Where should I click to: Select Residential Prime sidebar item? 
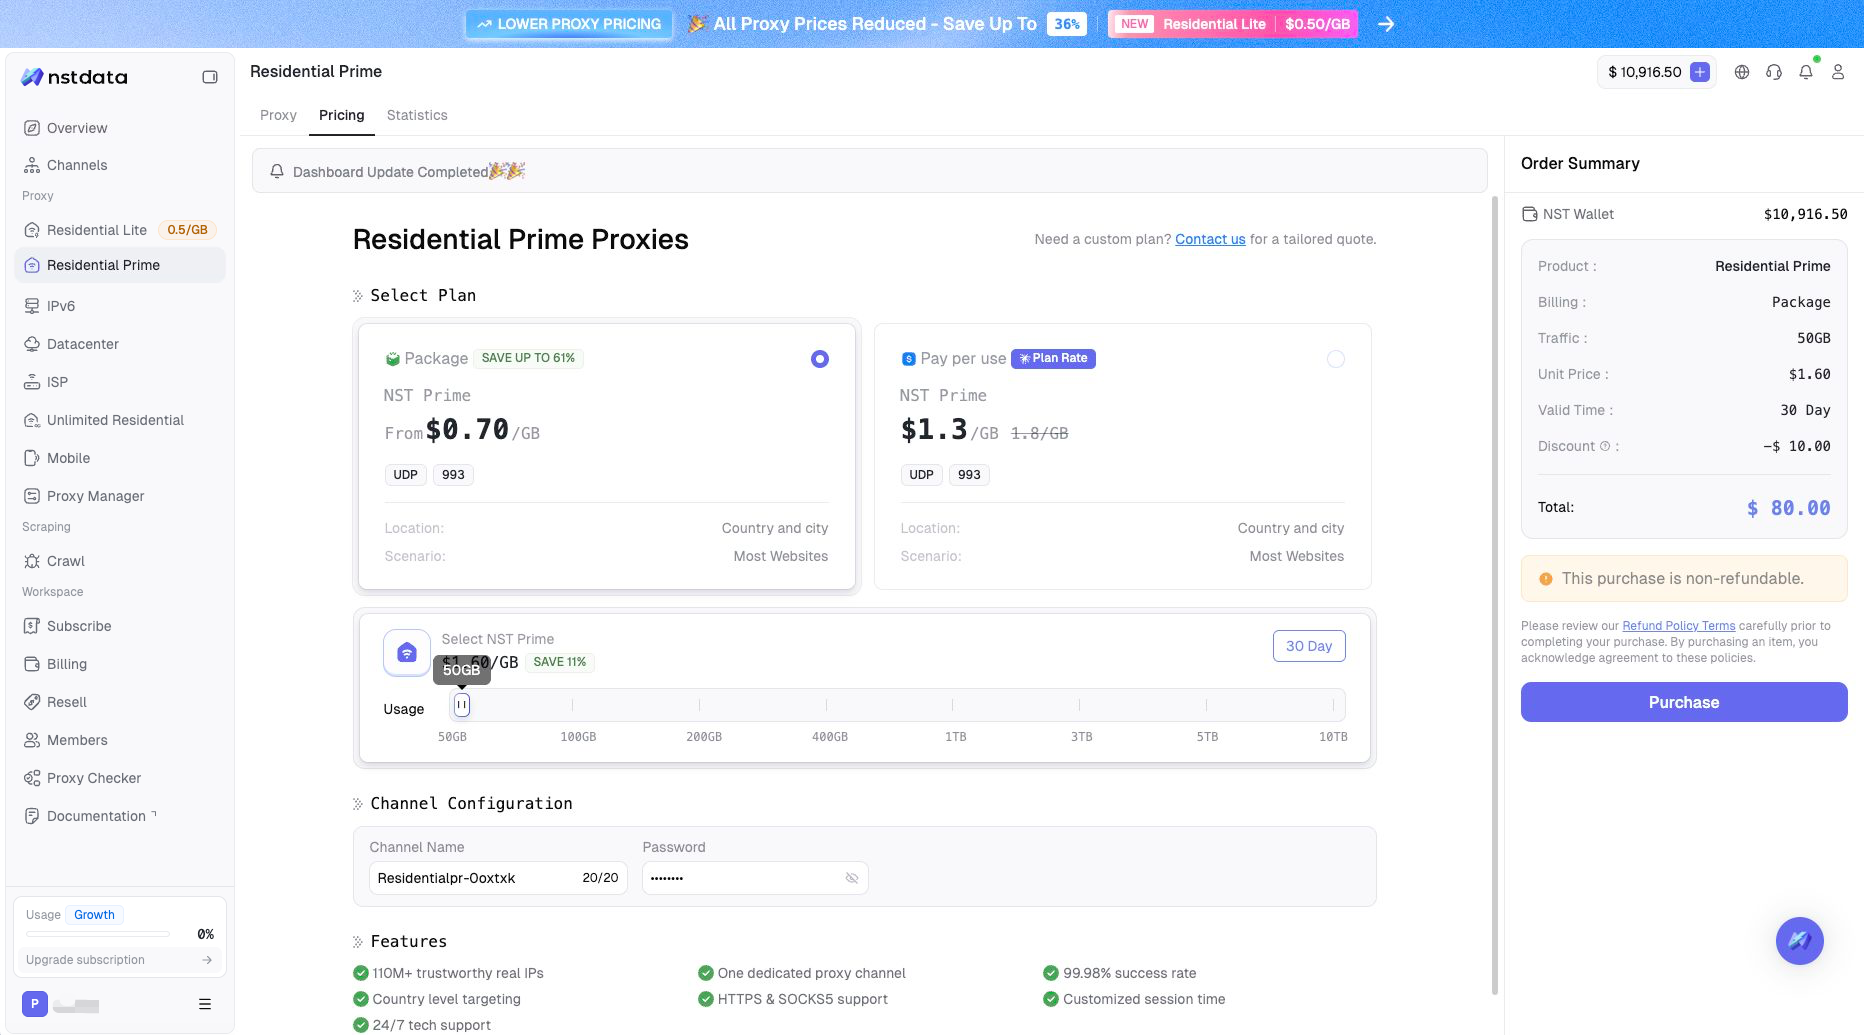click(120, 265)
